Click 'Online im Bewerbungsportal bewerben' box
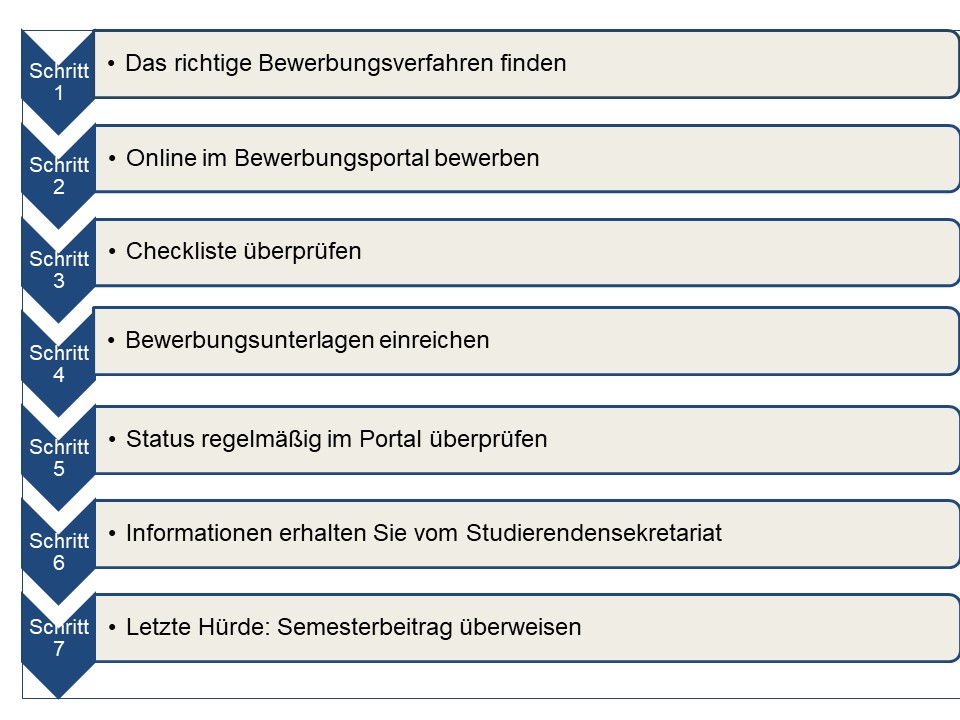 526,159
